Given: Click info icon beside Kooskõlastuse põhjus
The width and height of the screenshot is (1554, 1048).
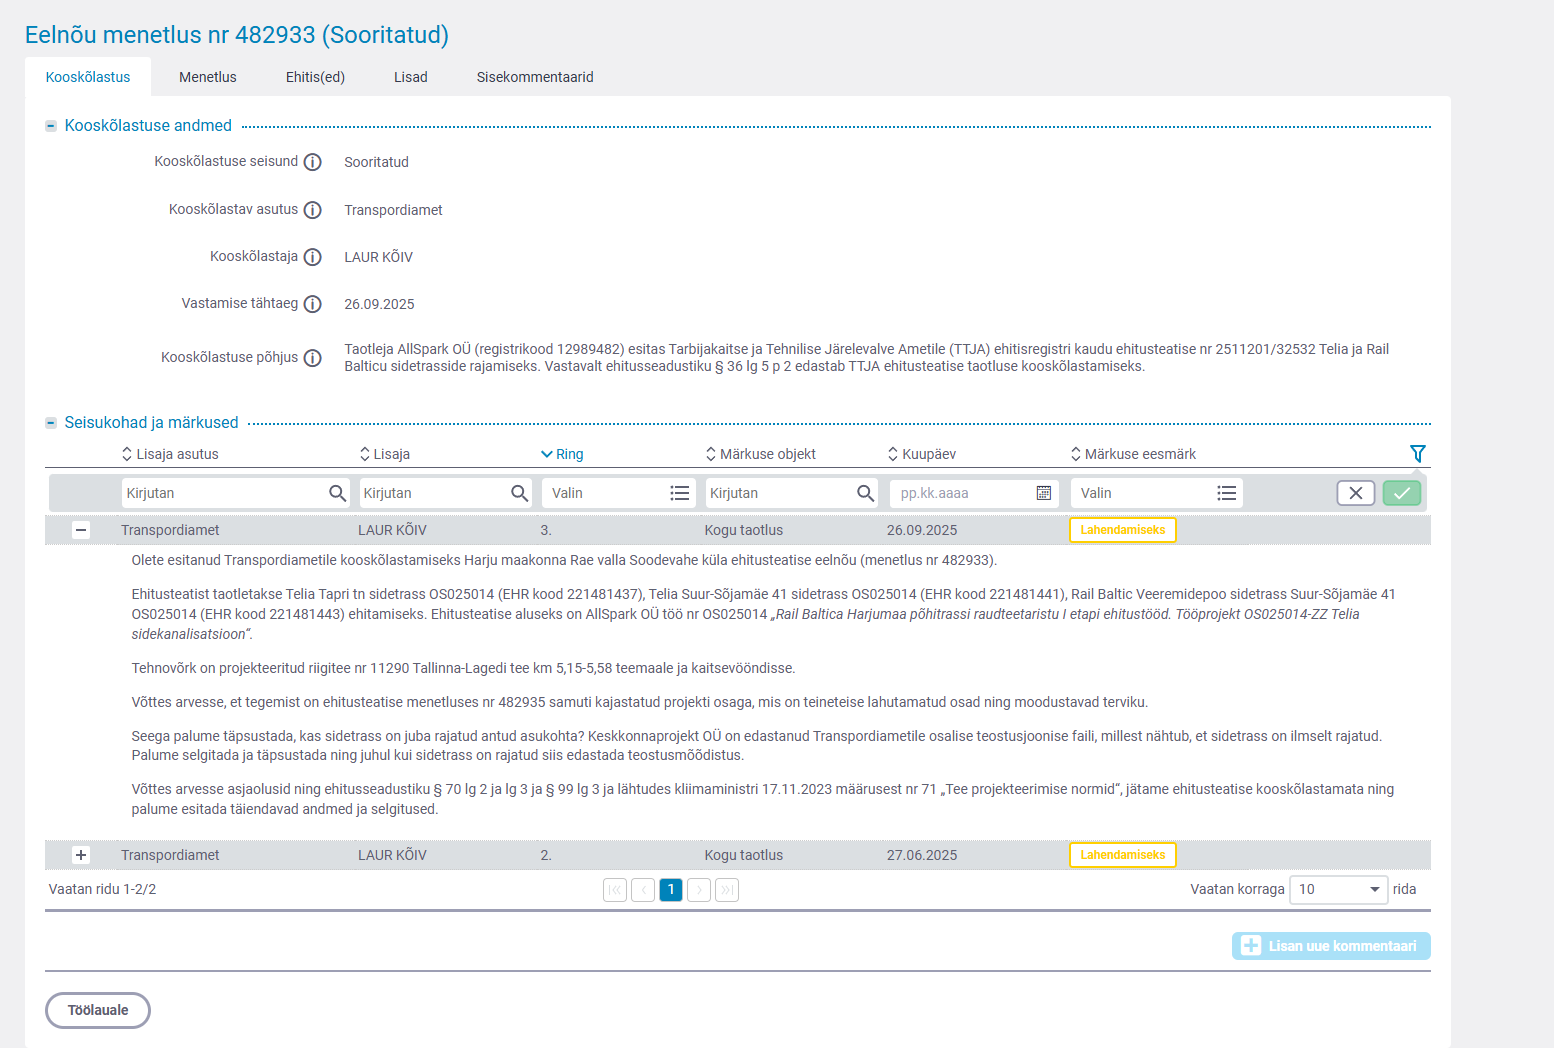Looking at the screenshot, I should (313, 358).
